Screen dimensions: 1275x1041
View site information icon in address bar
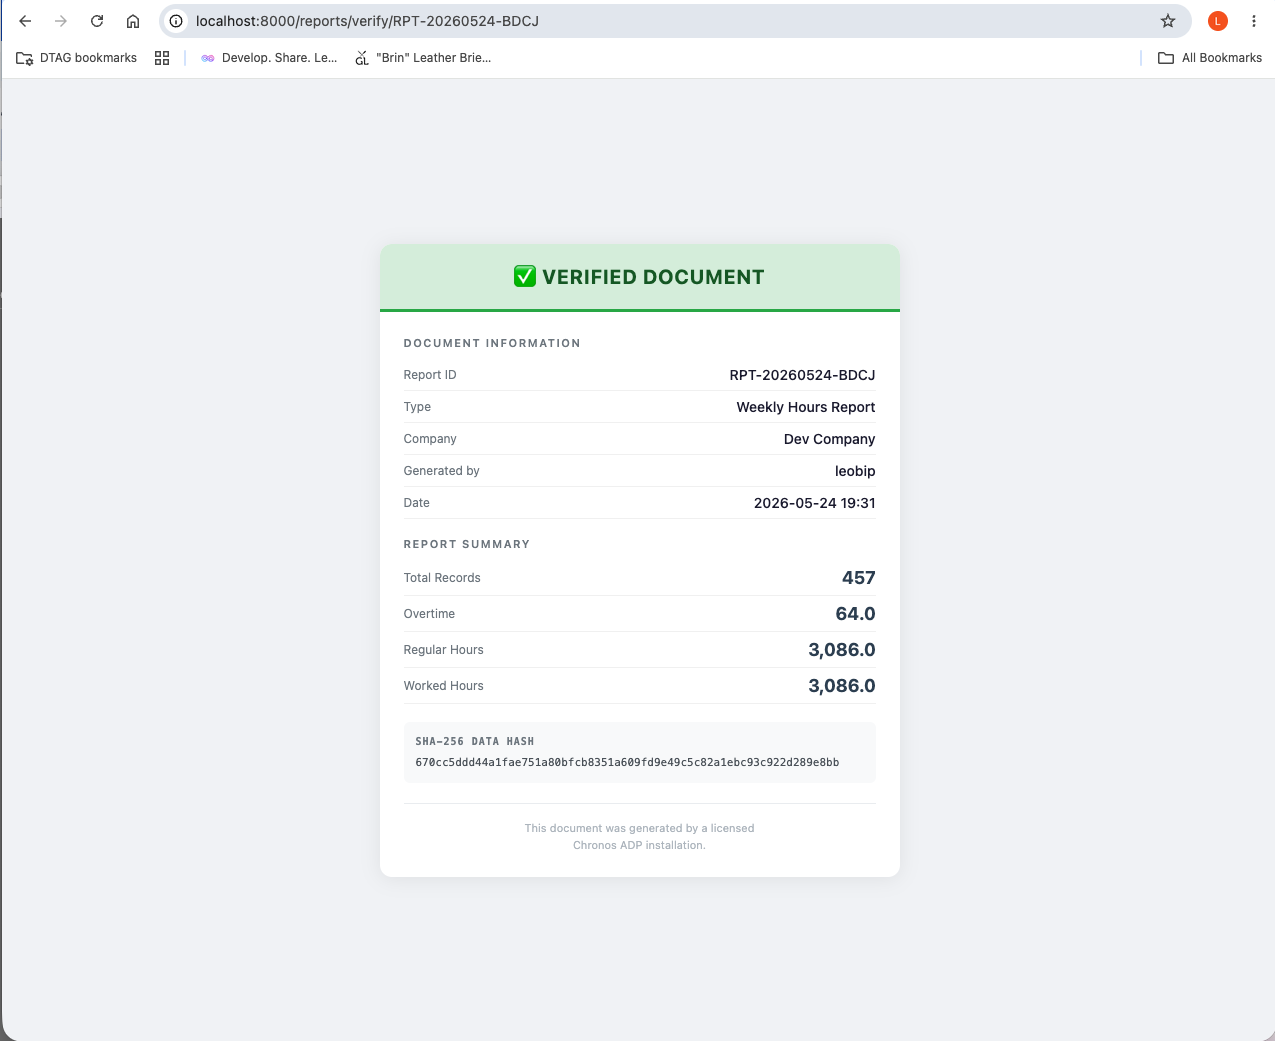(176, 21)
